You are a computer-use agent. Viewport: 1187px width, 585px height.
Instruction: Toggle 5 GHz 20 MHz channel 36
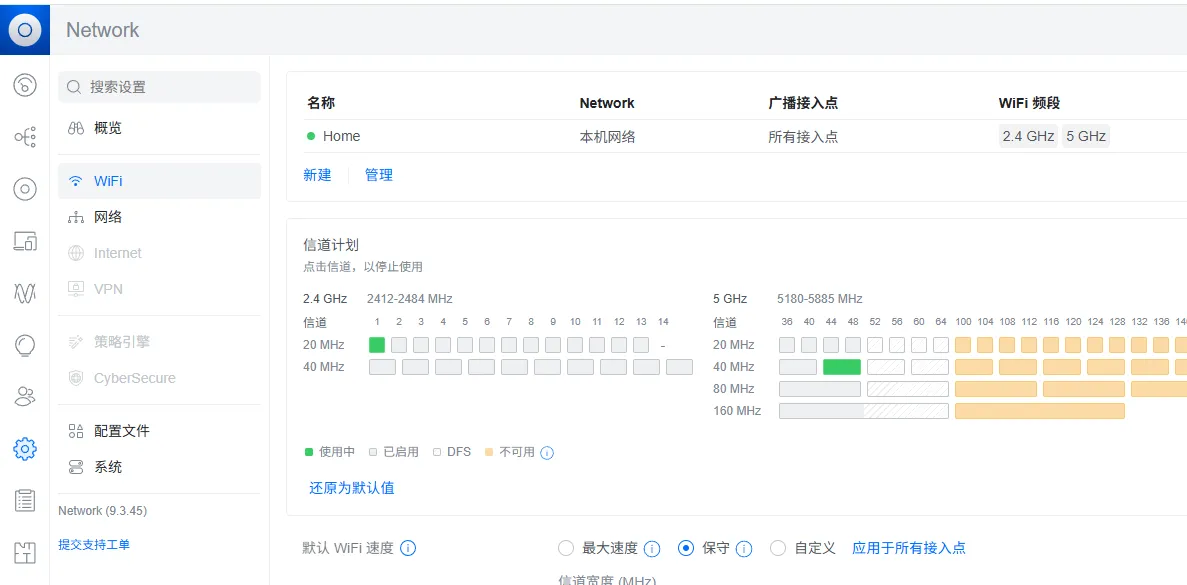point(787,345)
